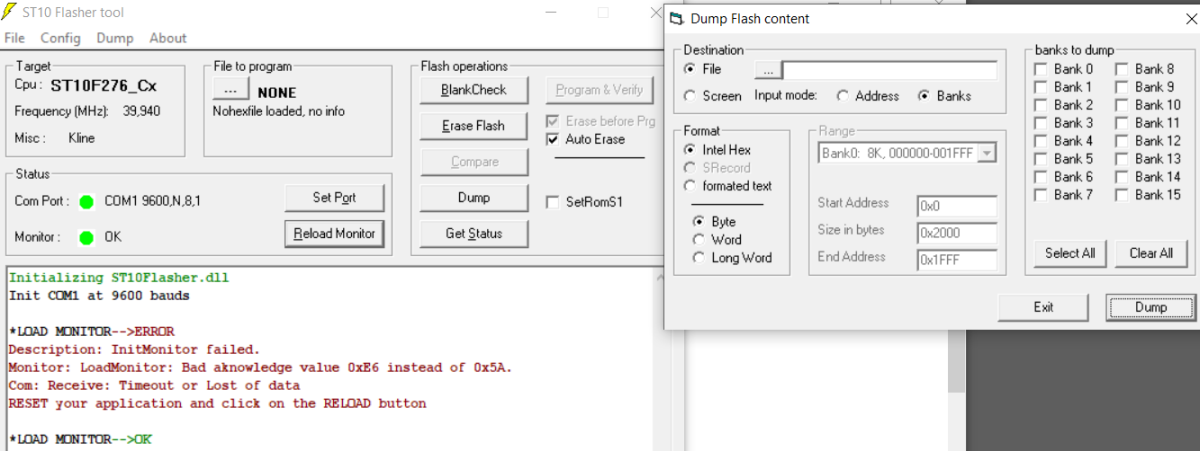The width and height of the screenshot is (1200, 451).
Task: Click the Reload Monitor button
Action: click(334, 234)
